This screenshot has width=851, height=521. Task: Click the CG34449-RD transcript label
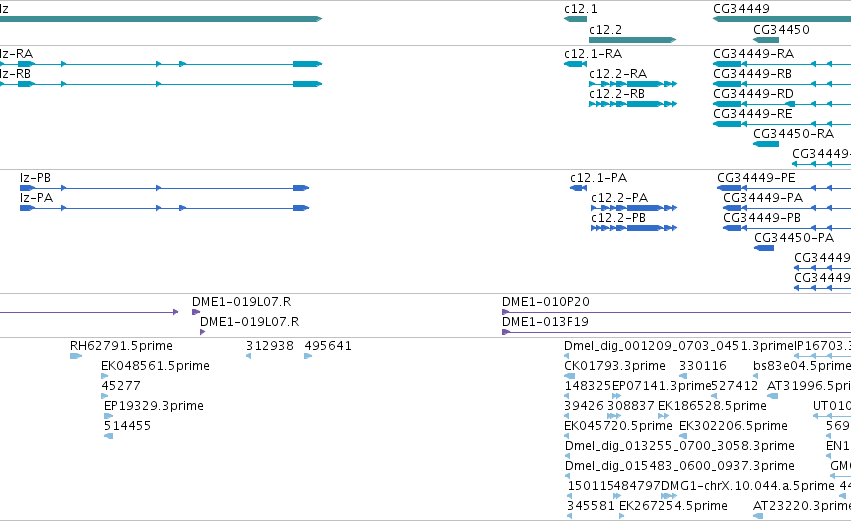(753, 94)
